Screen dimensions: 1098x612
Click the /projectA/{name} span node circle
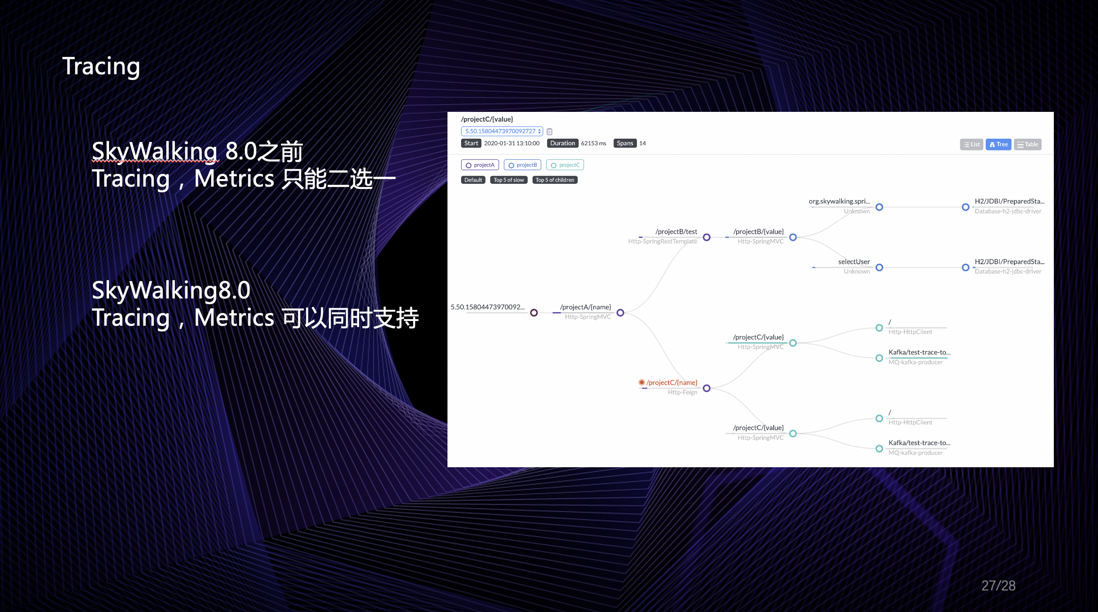tap(620, 313)
